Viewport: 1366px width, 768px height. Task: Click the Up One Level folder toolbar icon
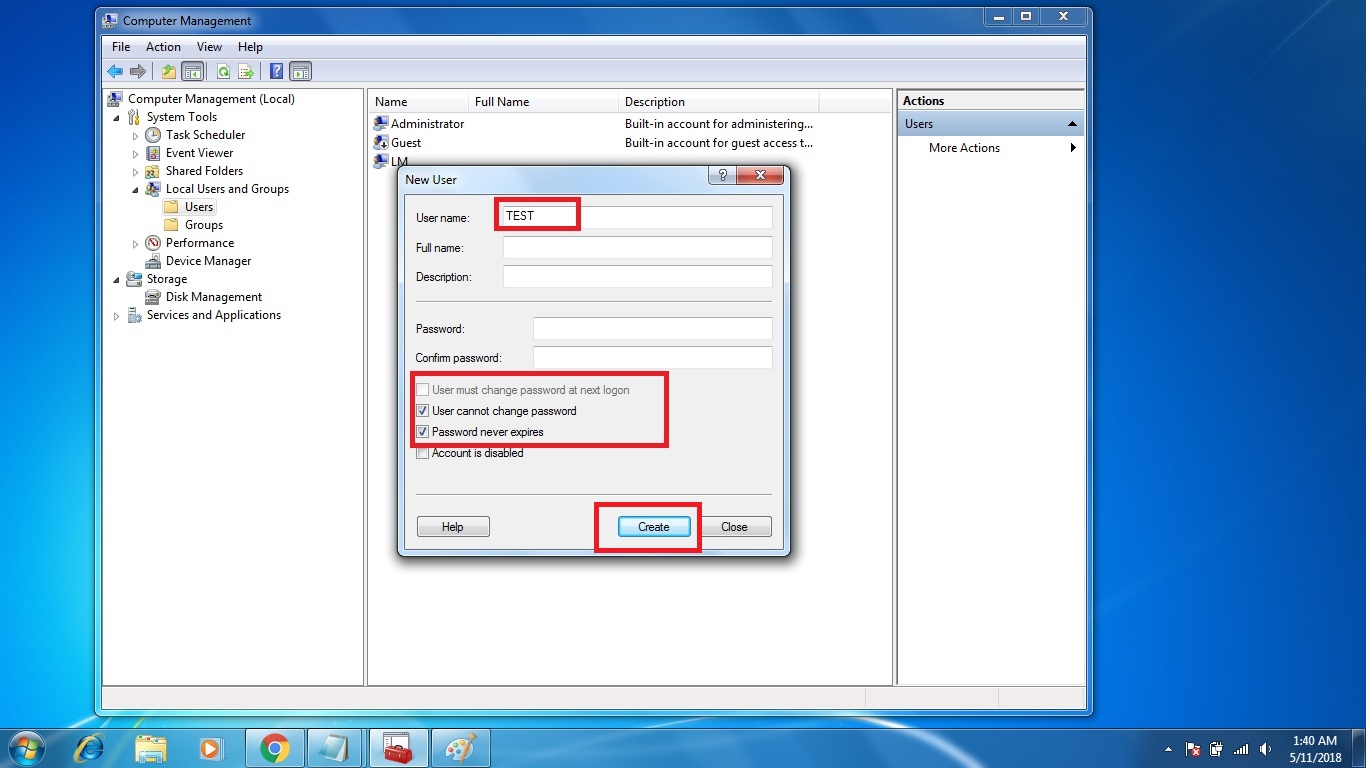[168, 71]
